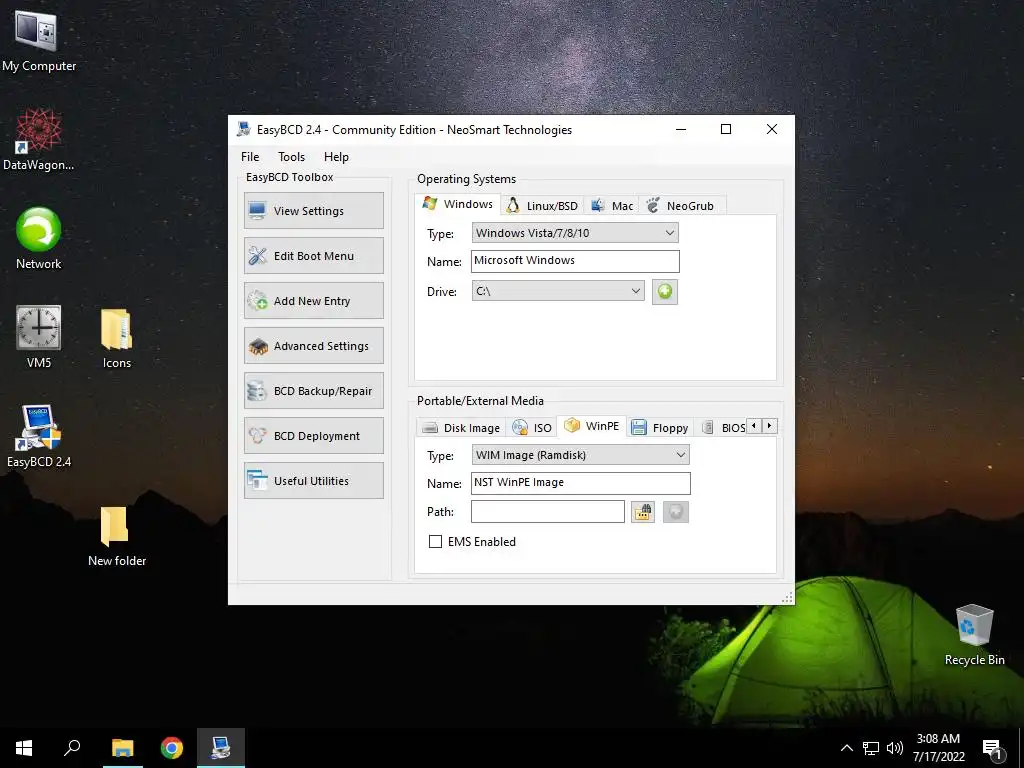Minimize the EasyBCD window

tap(680, 129)
